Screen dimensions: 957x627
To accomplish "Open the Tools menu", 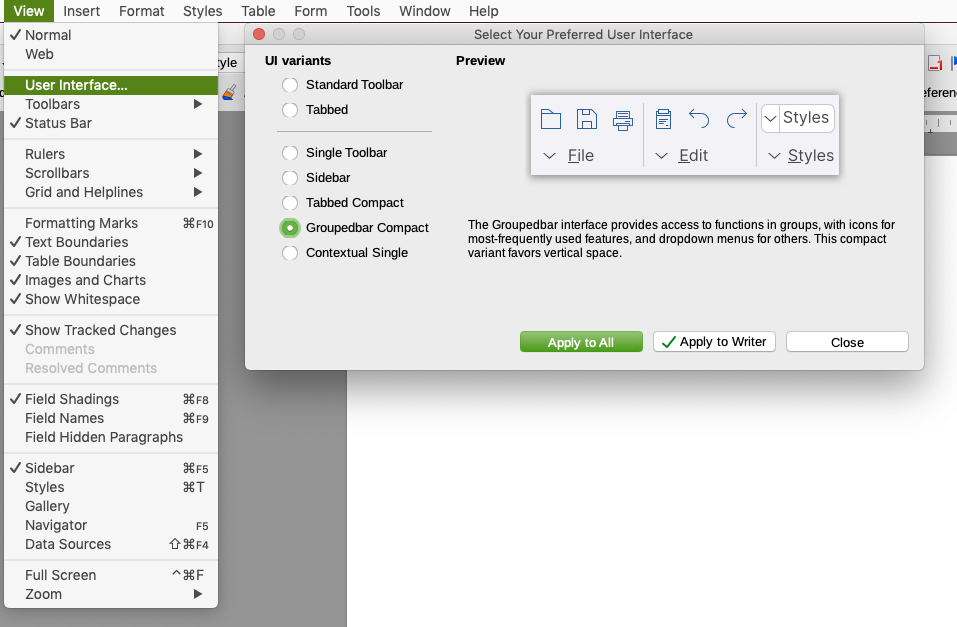I will coord(363,11).
